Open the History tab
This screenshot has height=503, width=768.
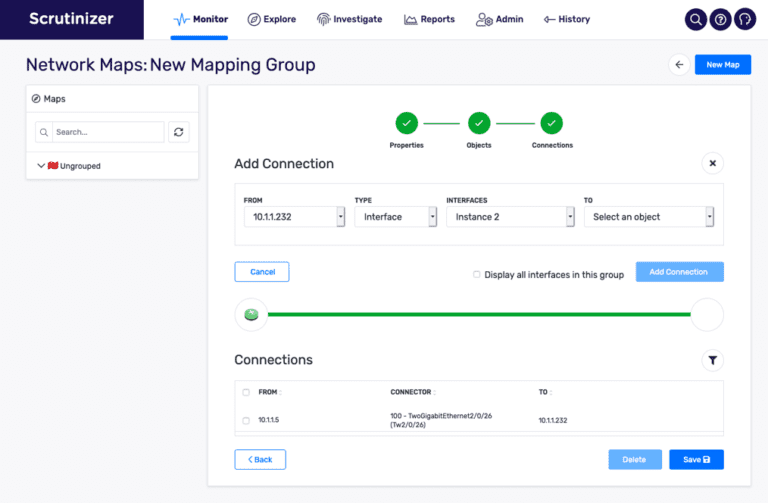pos(567,19)
